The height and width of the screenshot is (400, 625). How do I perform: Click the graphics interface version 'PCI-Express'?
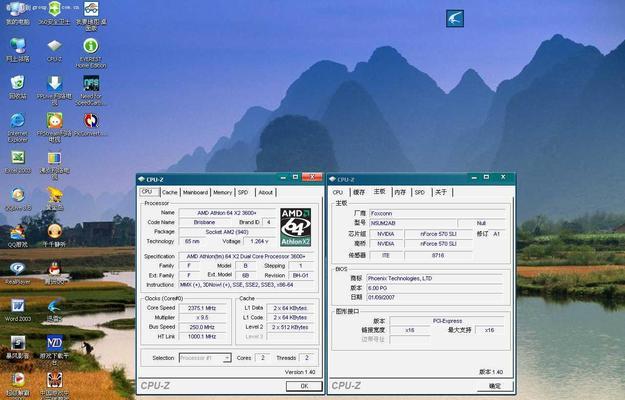coord(447,321)
